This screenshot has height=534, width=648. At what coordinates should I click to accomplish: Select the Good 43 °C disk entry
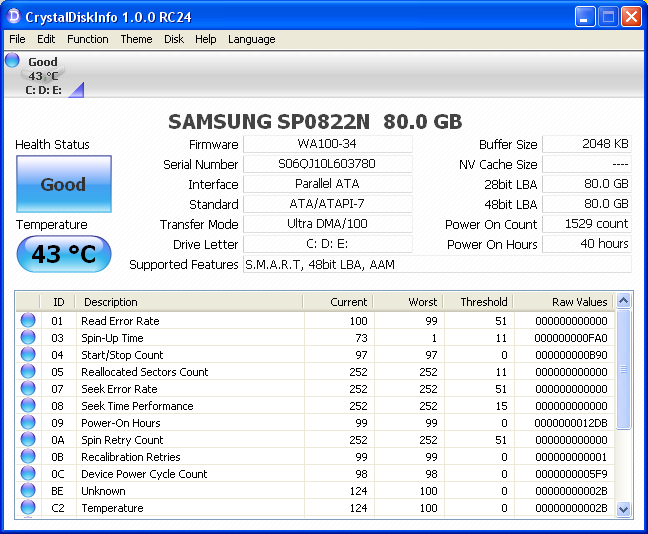43,75
